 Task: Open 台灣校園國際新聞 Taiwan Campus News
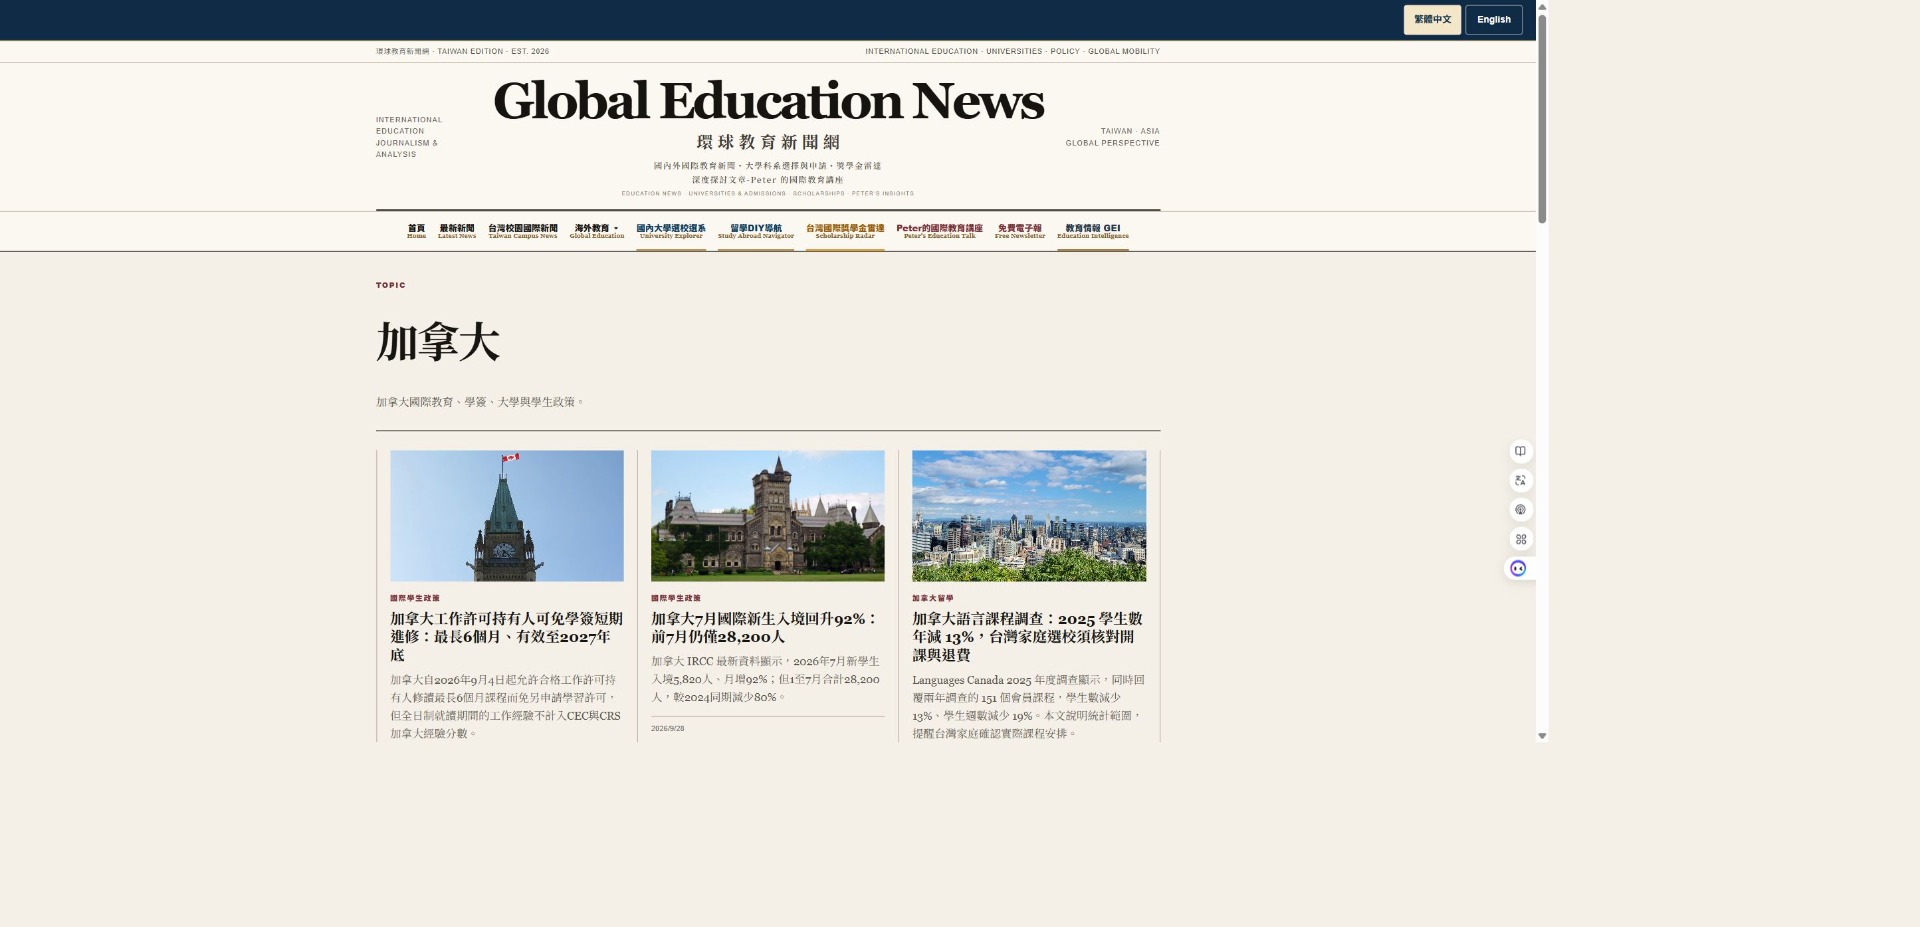pyautogui.click(x=523, y=231)
